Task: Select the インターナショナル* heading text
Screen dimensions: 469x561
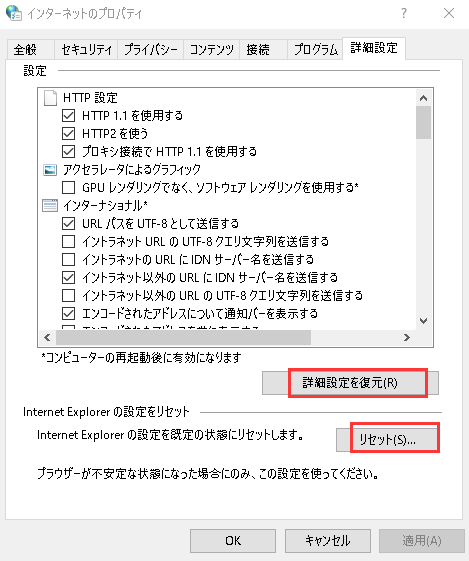Action: [105, 206]
